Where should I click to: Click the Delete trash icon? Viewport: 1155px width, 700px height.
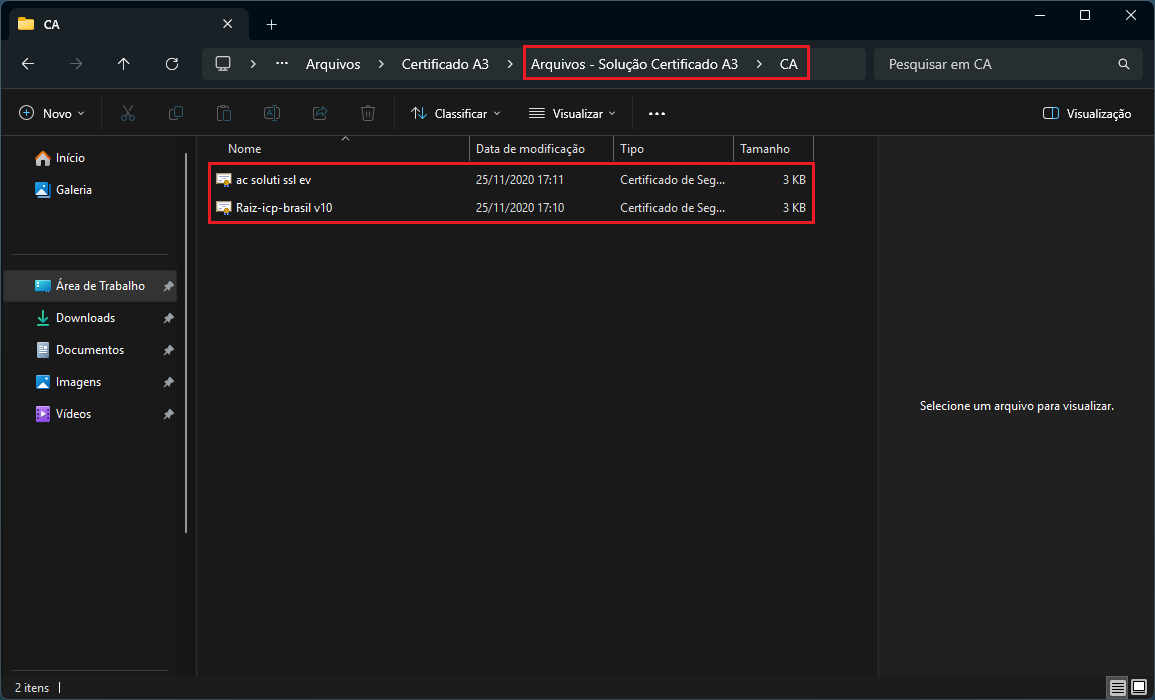point(368,114)
